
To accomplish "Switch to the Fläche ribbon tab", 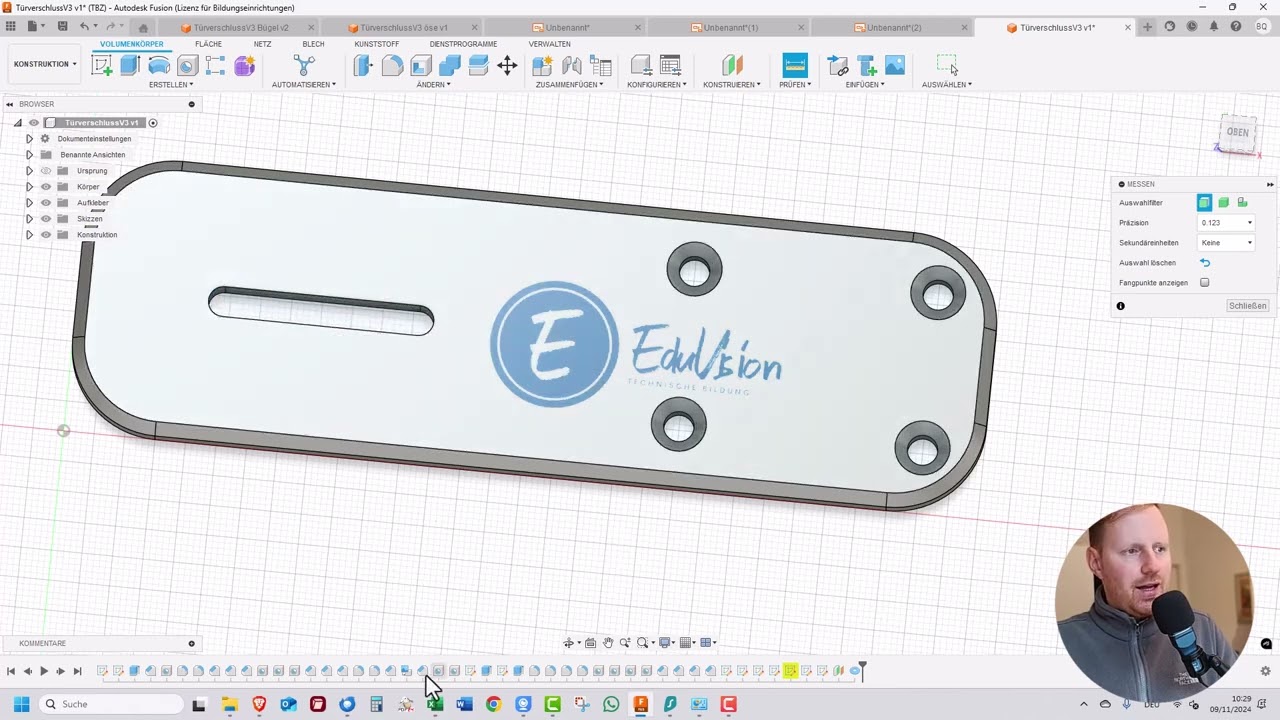I will (208, 44).
